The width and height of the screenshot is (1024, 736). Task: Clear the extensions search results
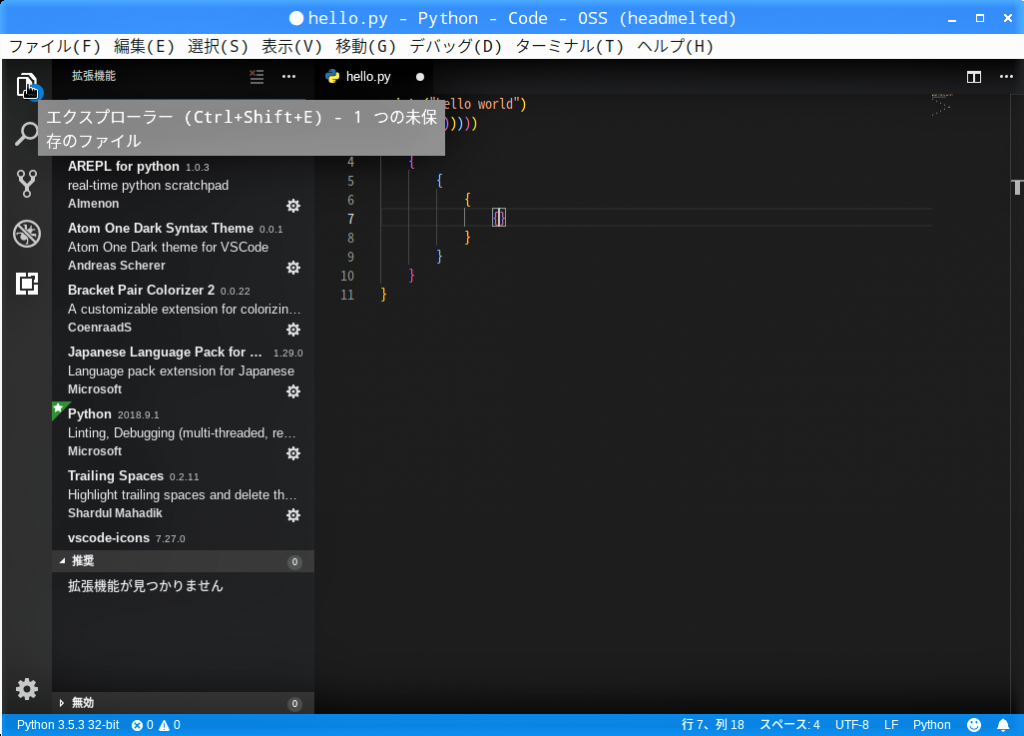[x=257, y=76]
